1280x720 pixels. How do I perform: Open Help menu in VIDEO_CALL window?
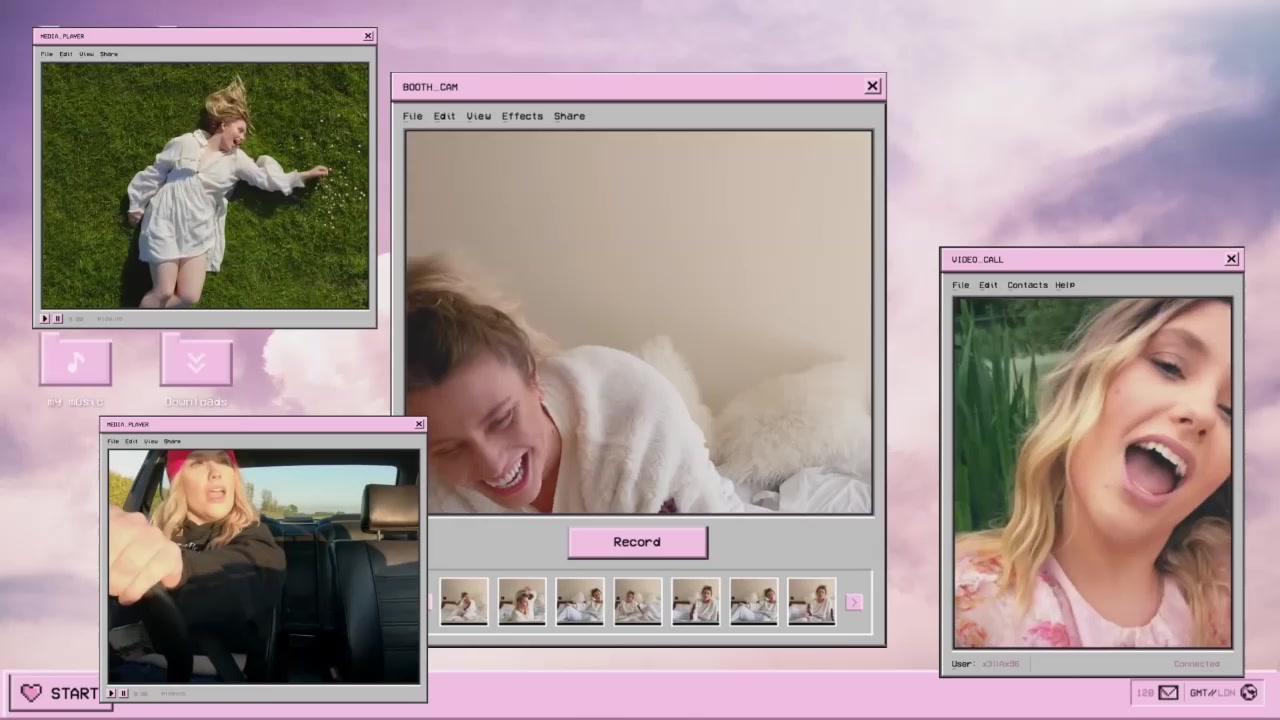point(1065,285)
